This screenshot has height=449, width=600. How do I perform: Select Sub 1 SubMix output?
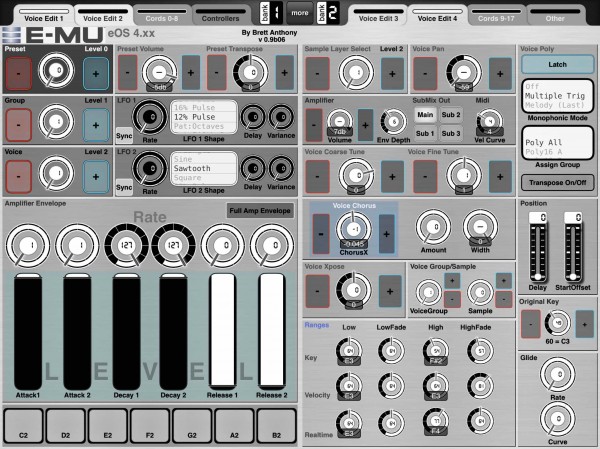pos(425,134)
